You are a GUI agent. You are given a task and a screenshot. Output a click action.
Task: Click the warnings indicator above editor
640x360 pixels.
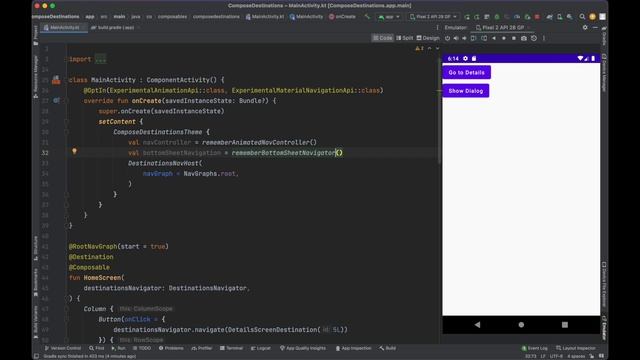pos(419,48)
